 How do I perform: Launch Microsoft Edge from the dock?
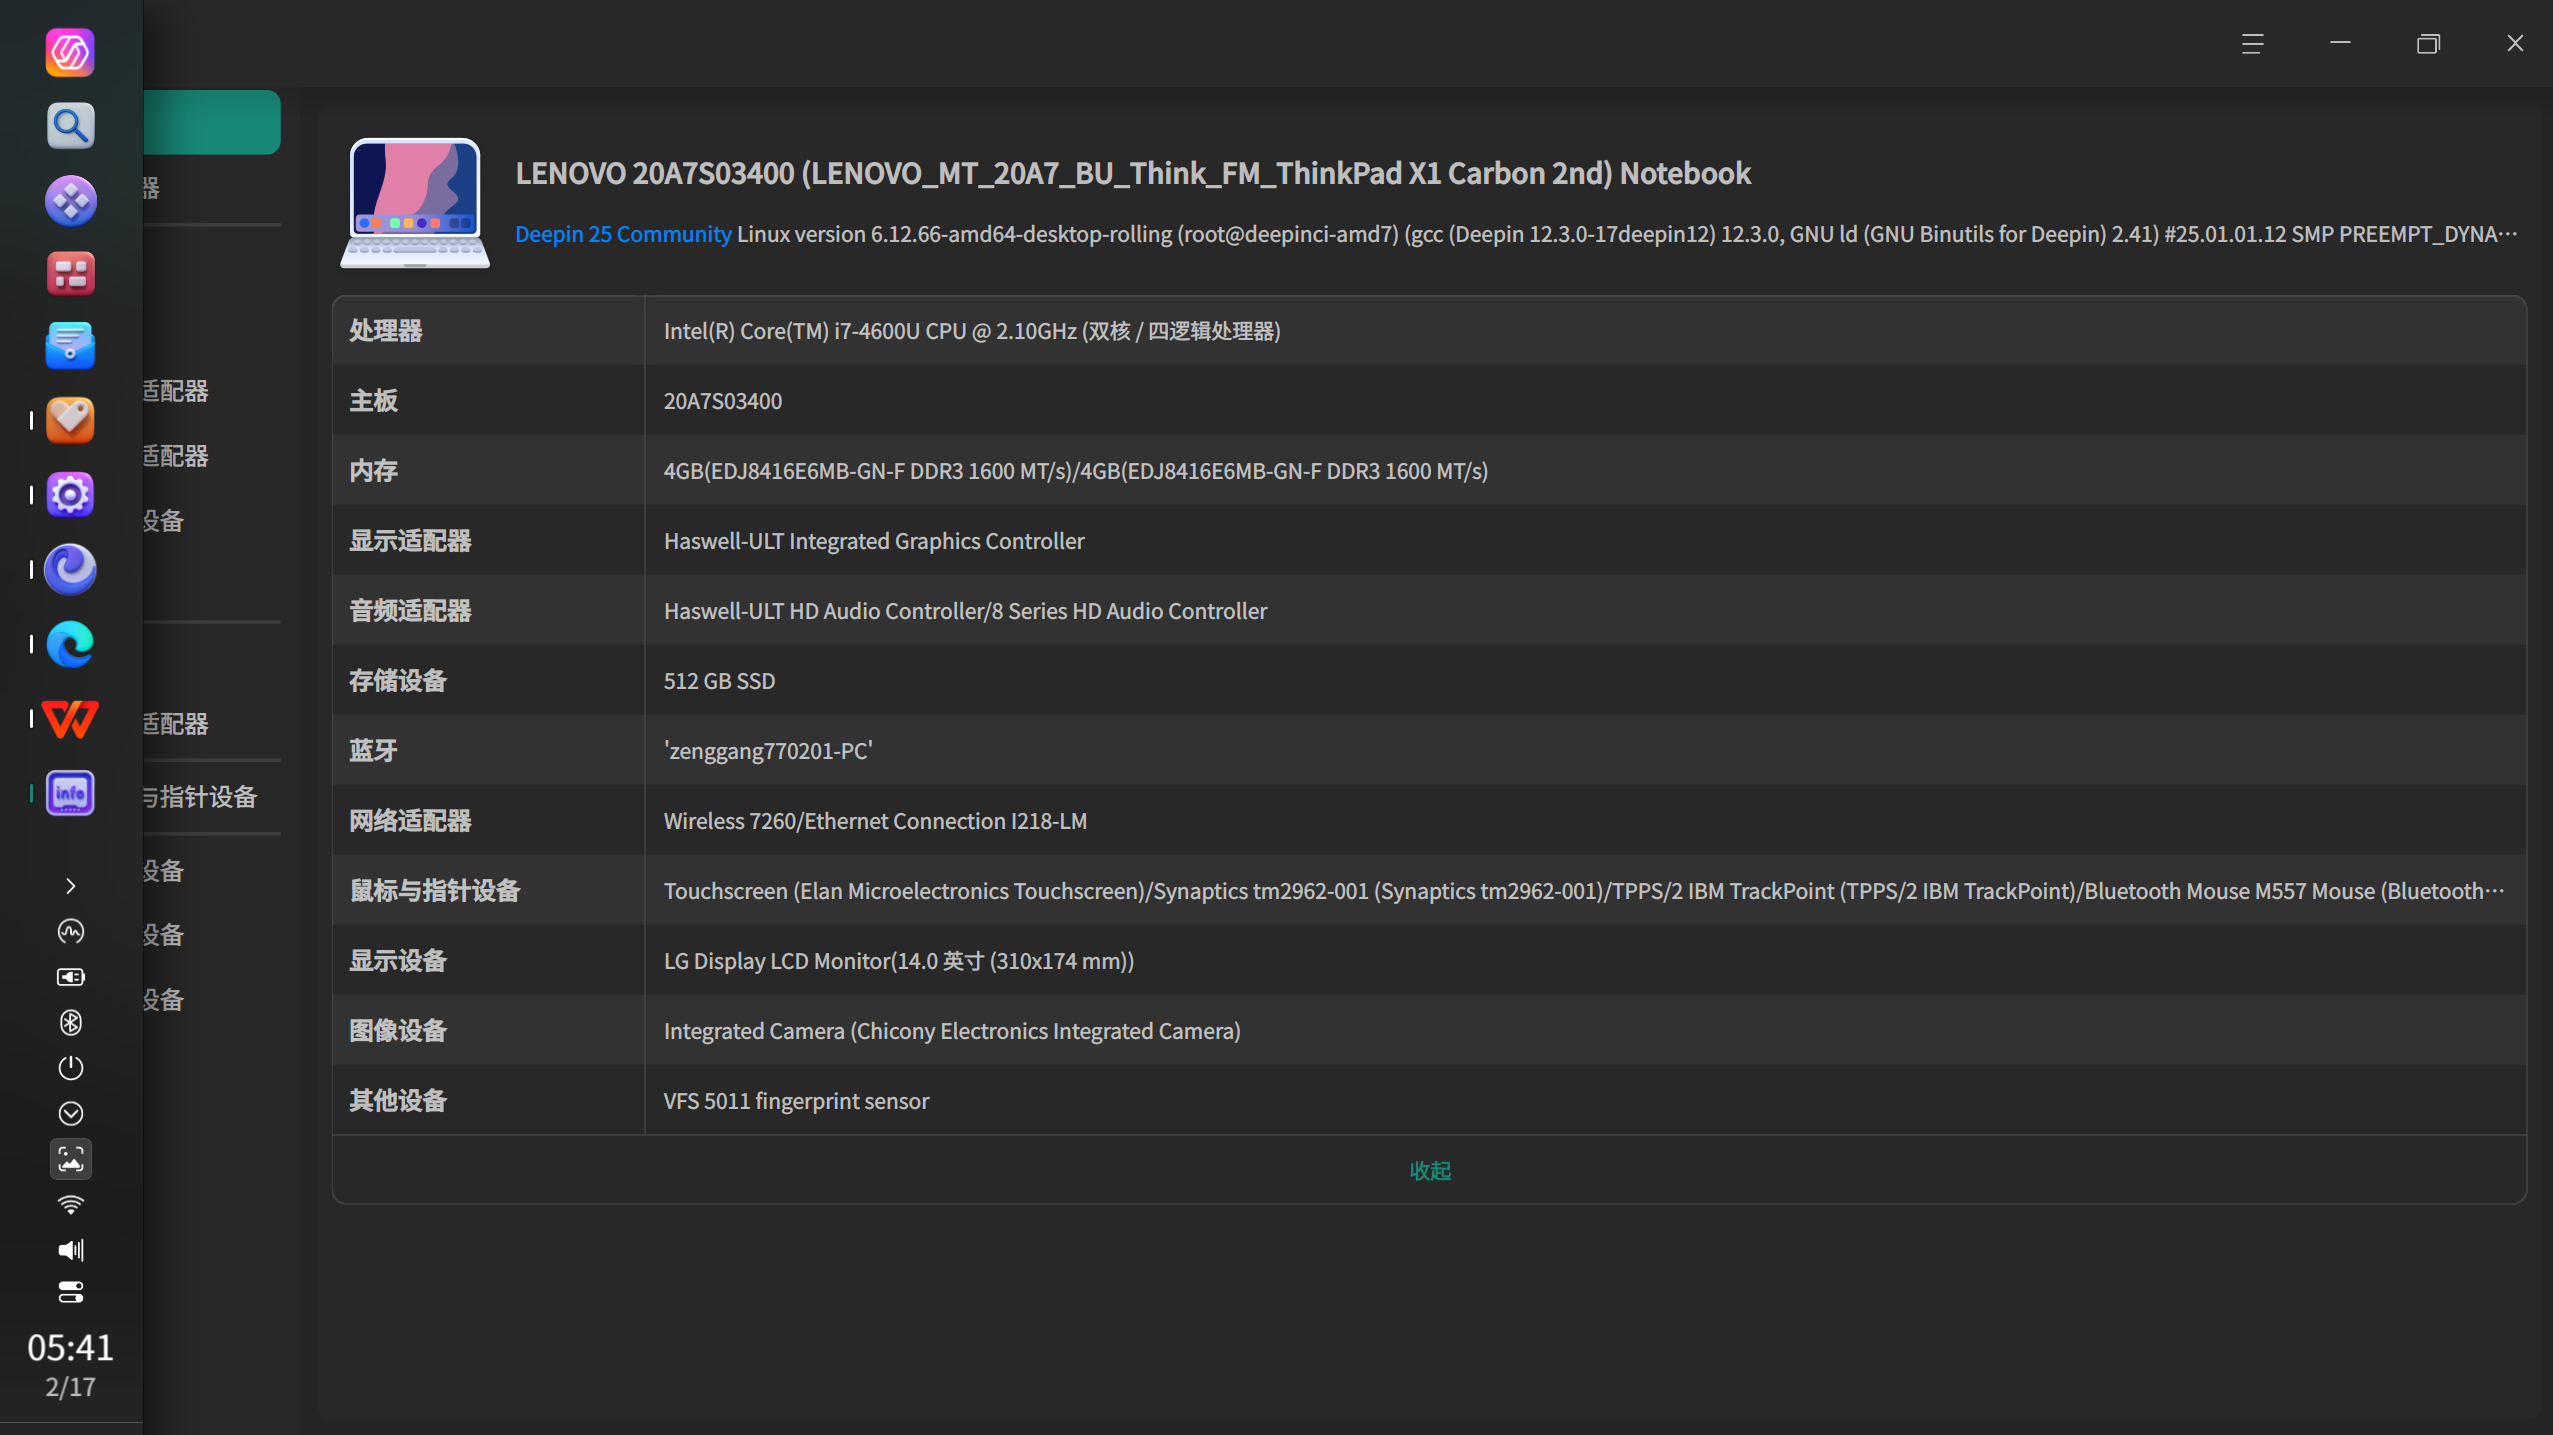click(70, 645)
